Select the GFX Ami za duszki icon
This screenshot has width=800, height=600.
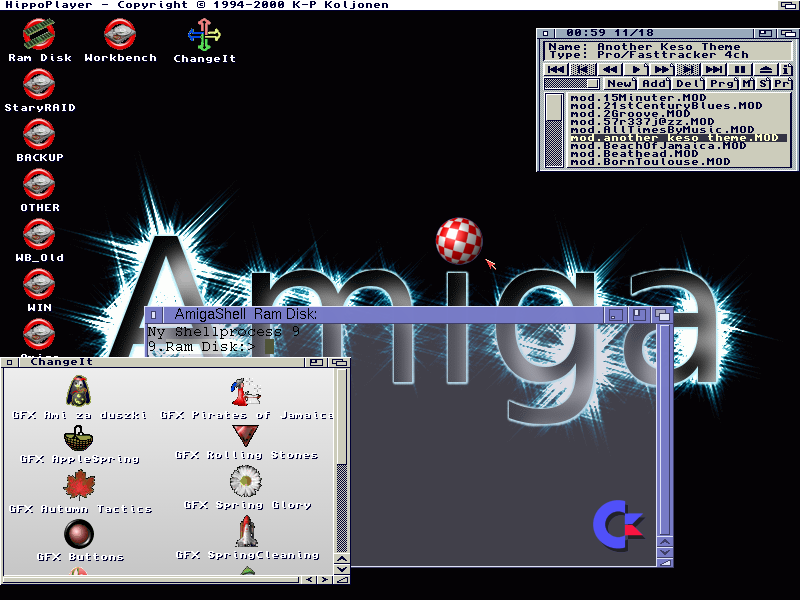(x=79, y=391)
